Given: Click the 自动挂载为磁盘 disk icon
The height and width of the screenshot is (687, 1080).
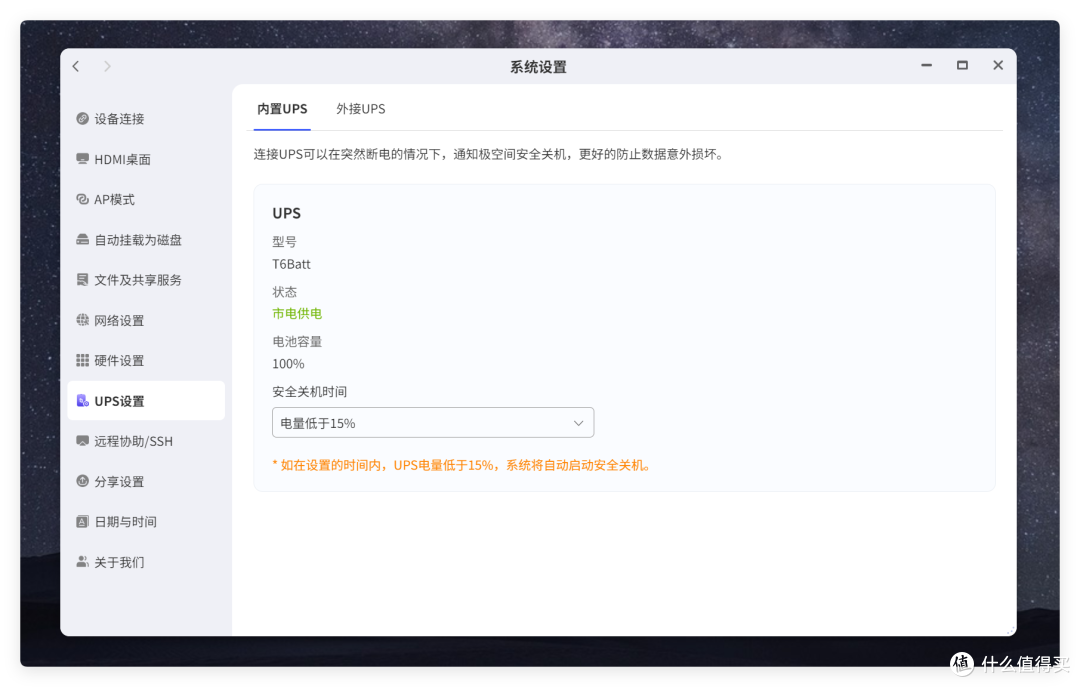Looking at the screenshot, I should [x=83, y=240].
